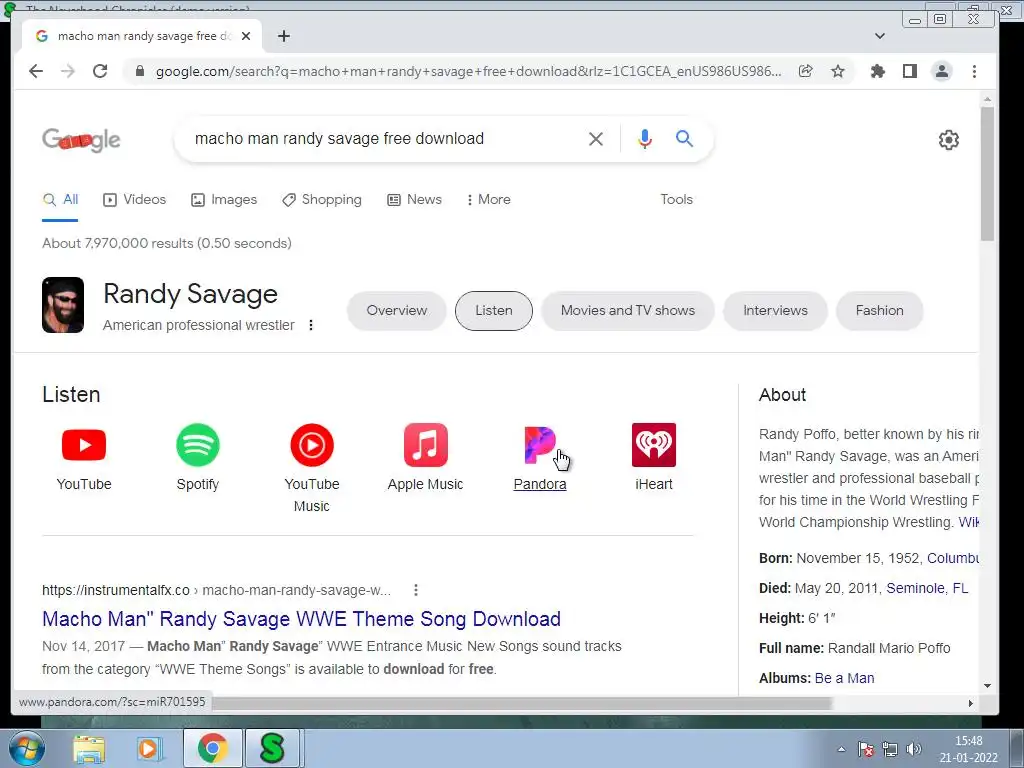Click the horizontal scrollbar right arrow
The width and height of the screenshot is (1024, 768).
click(970, 703)
